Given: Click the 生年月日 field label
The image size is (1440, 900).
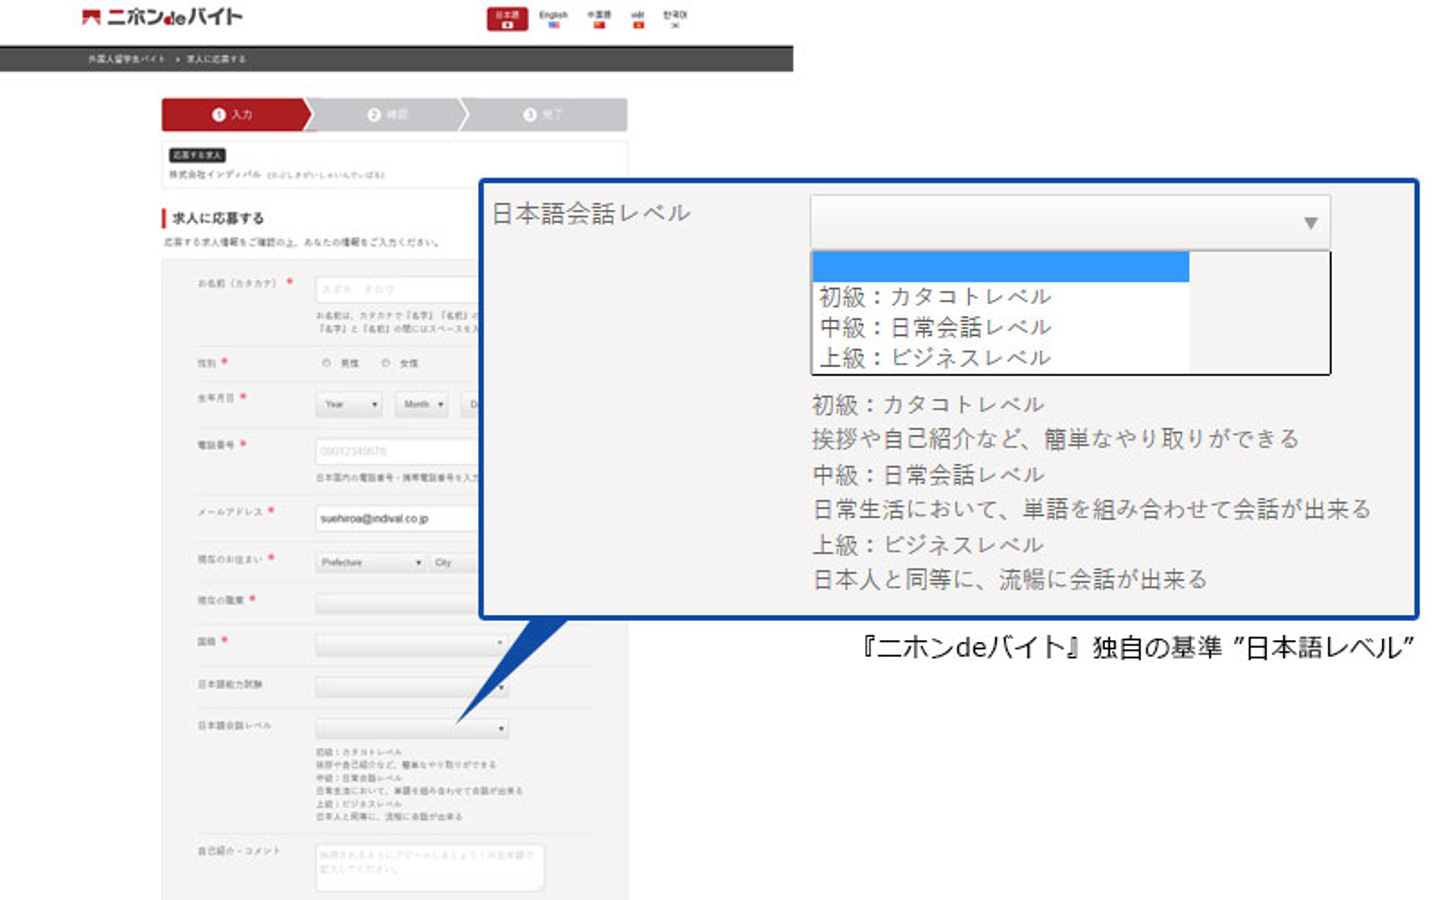Looking at the screenshot, I should pos(216,398).
